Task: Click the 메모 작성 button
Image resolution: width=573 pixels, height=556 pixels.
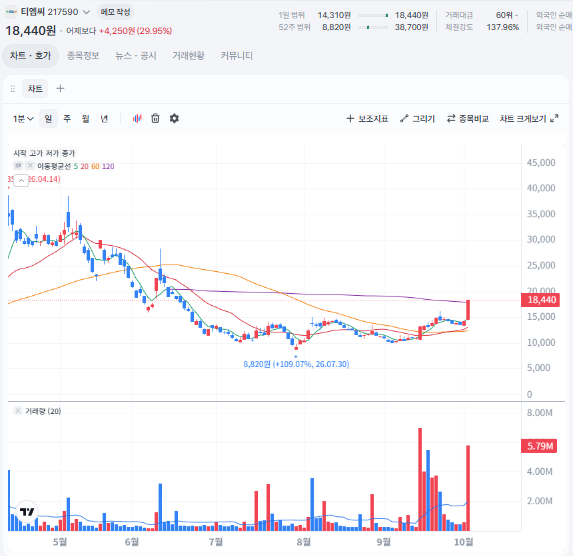Action: click(x=115, y=12)
